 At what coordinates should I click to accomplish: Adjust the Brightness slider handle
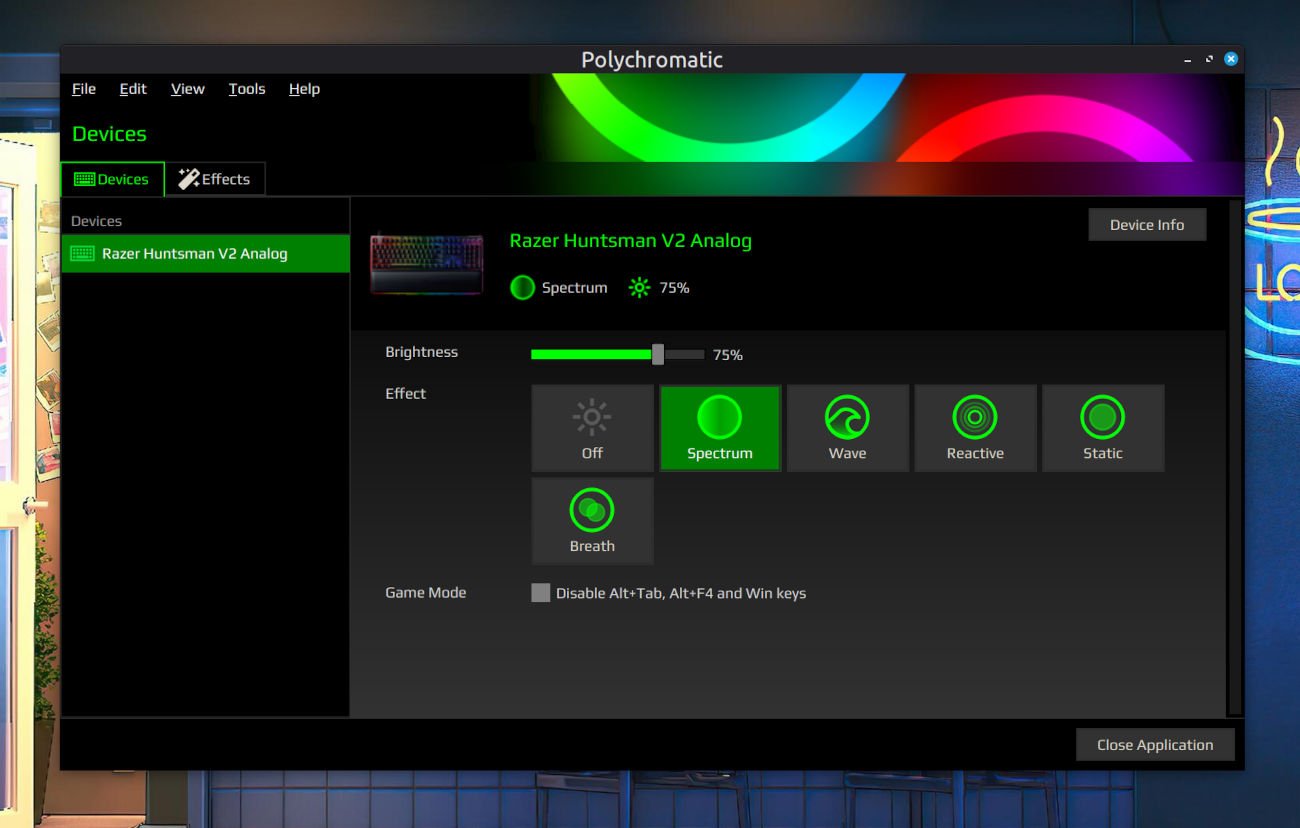click(x=658, y=353)
